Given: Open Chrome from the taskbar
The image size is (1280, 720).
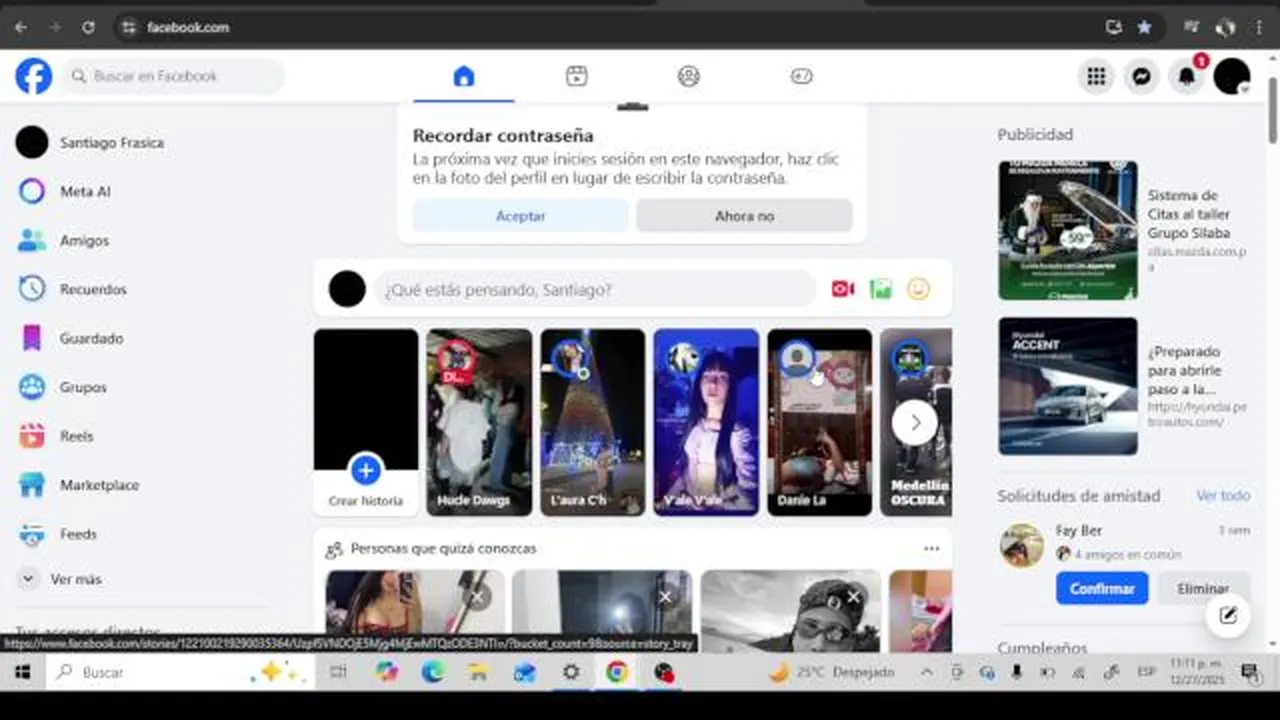Looking at the screenshot, I should click(x=617, y=673).
